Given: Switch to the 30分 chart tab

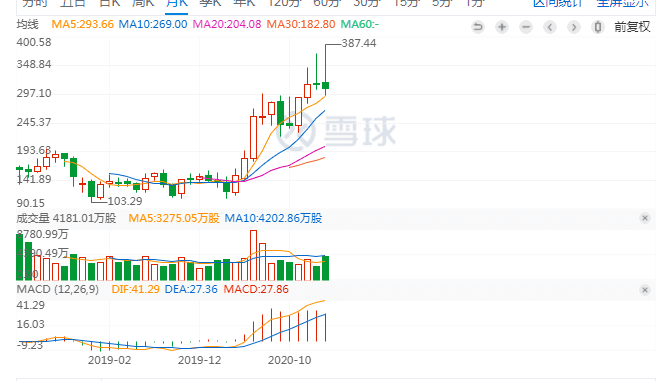Looking at the screenshot, I should click(x=366, y=3).
